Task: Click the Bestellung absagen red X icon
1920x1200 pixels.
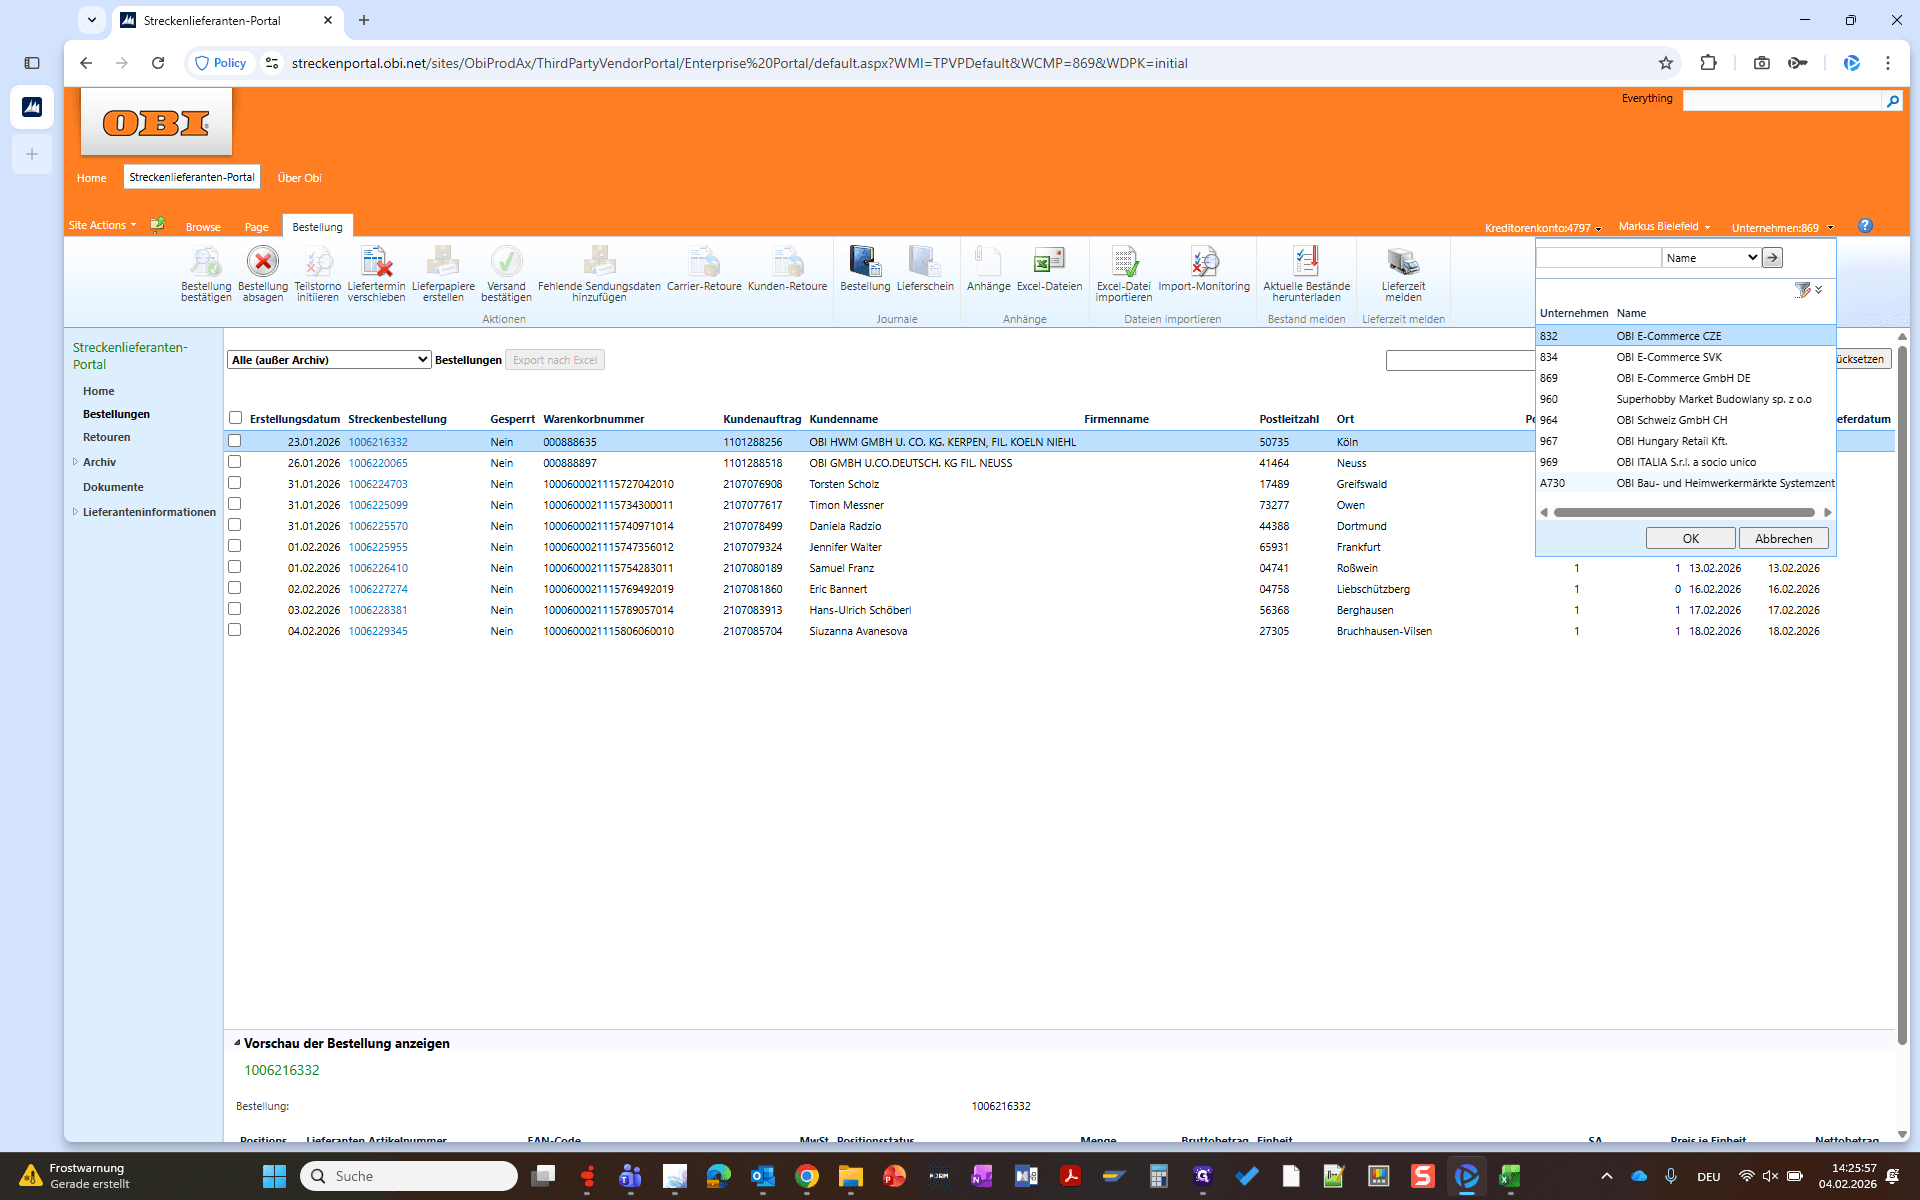Action: (263, 262)
